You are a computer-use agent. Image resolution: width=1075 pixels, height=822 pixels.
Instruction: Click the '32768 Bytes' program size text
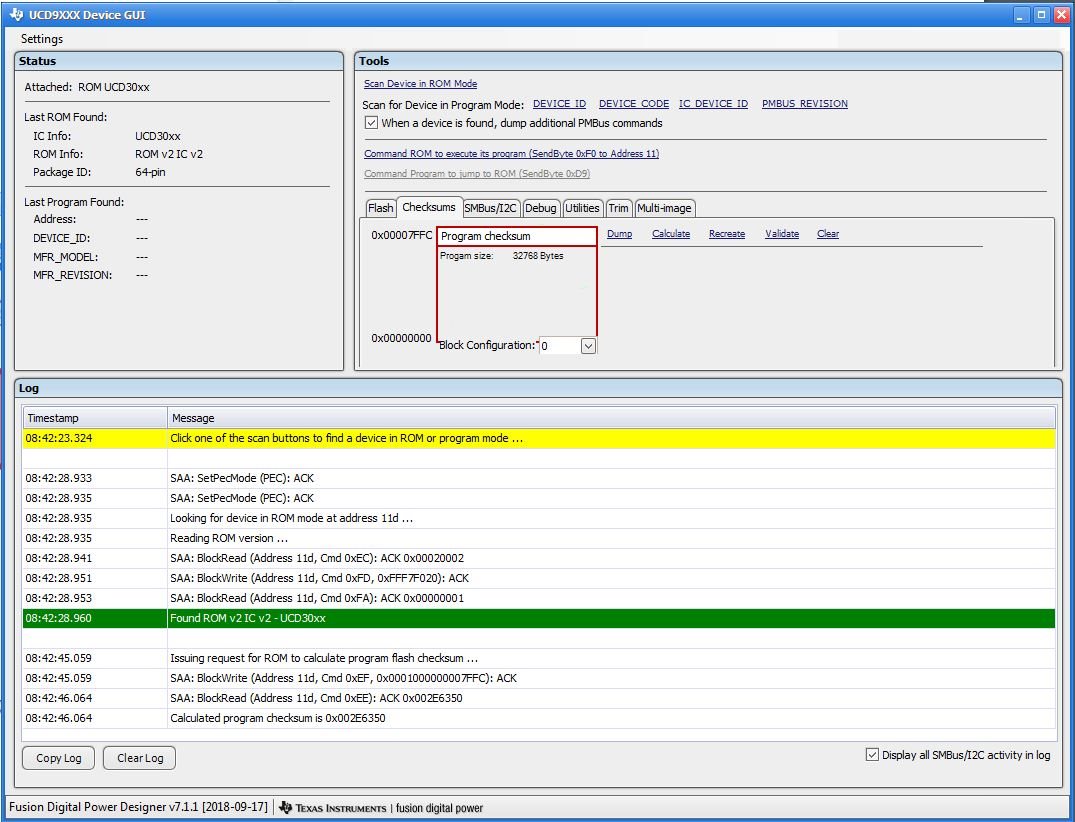coord(538,256)
